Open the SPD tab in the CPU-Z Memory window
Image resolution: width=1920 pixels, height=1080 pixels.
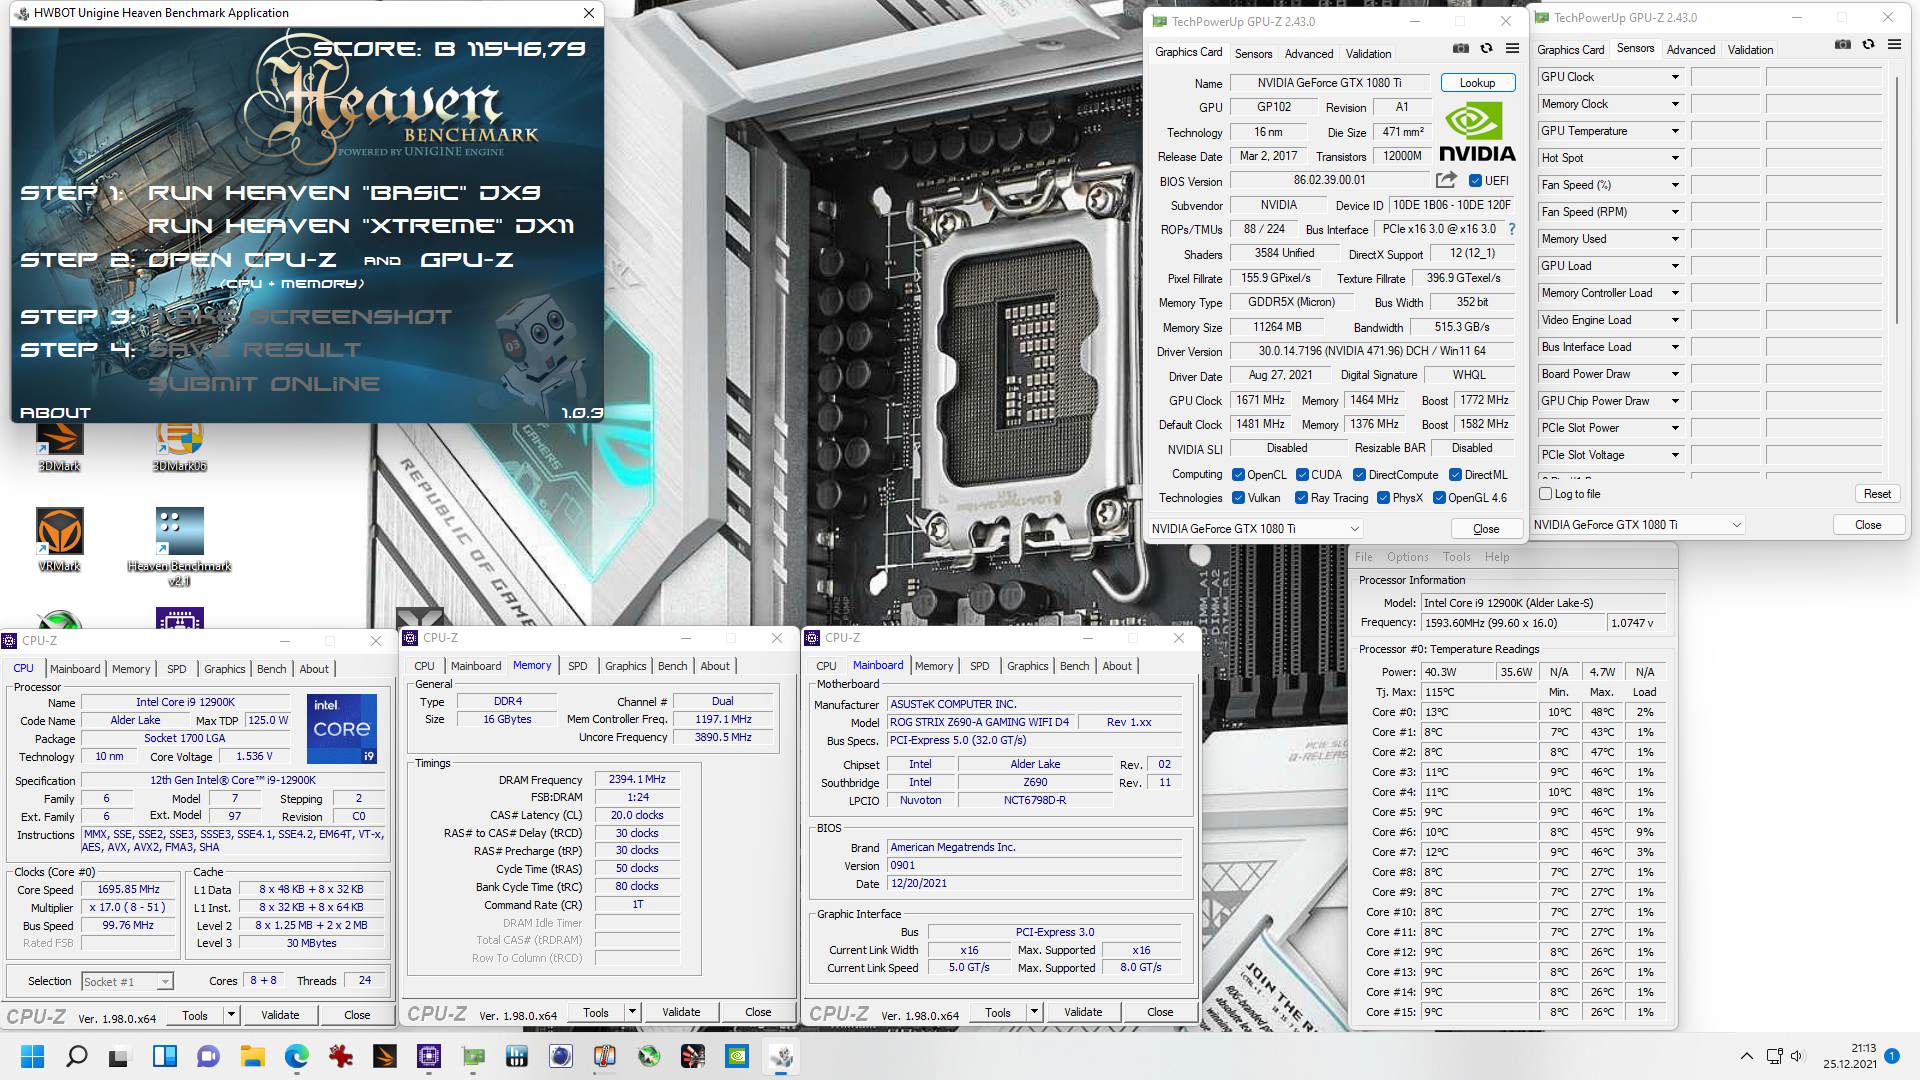578,666
